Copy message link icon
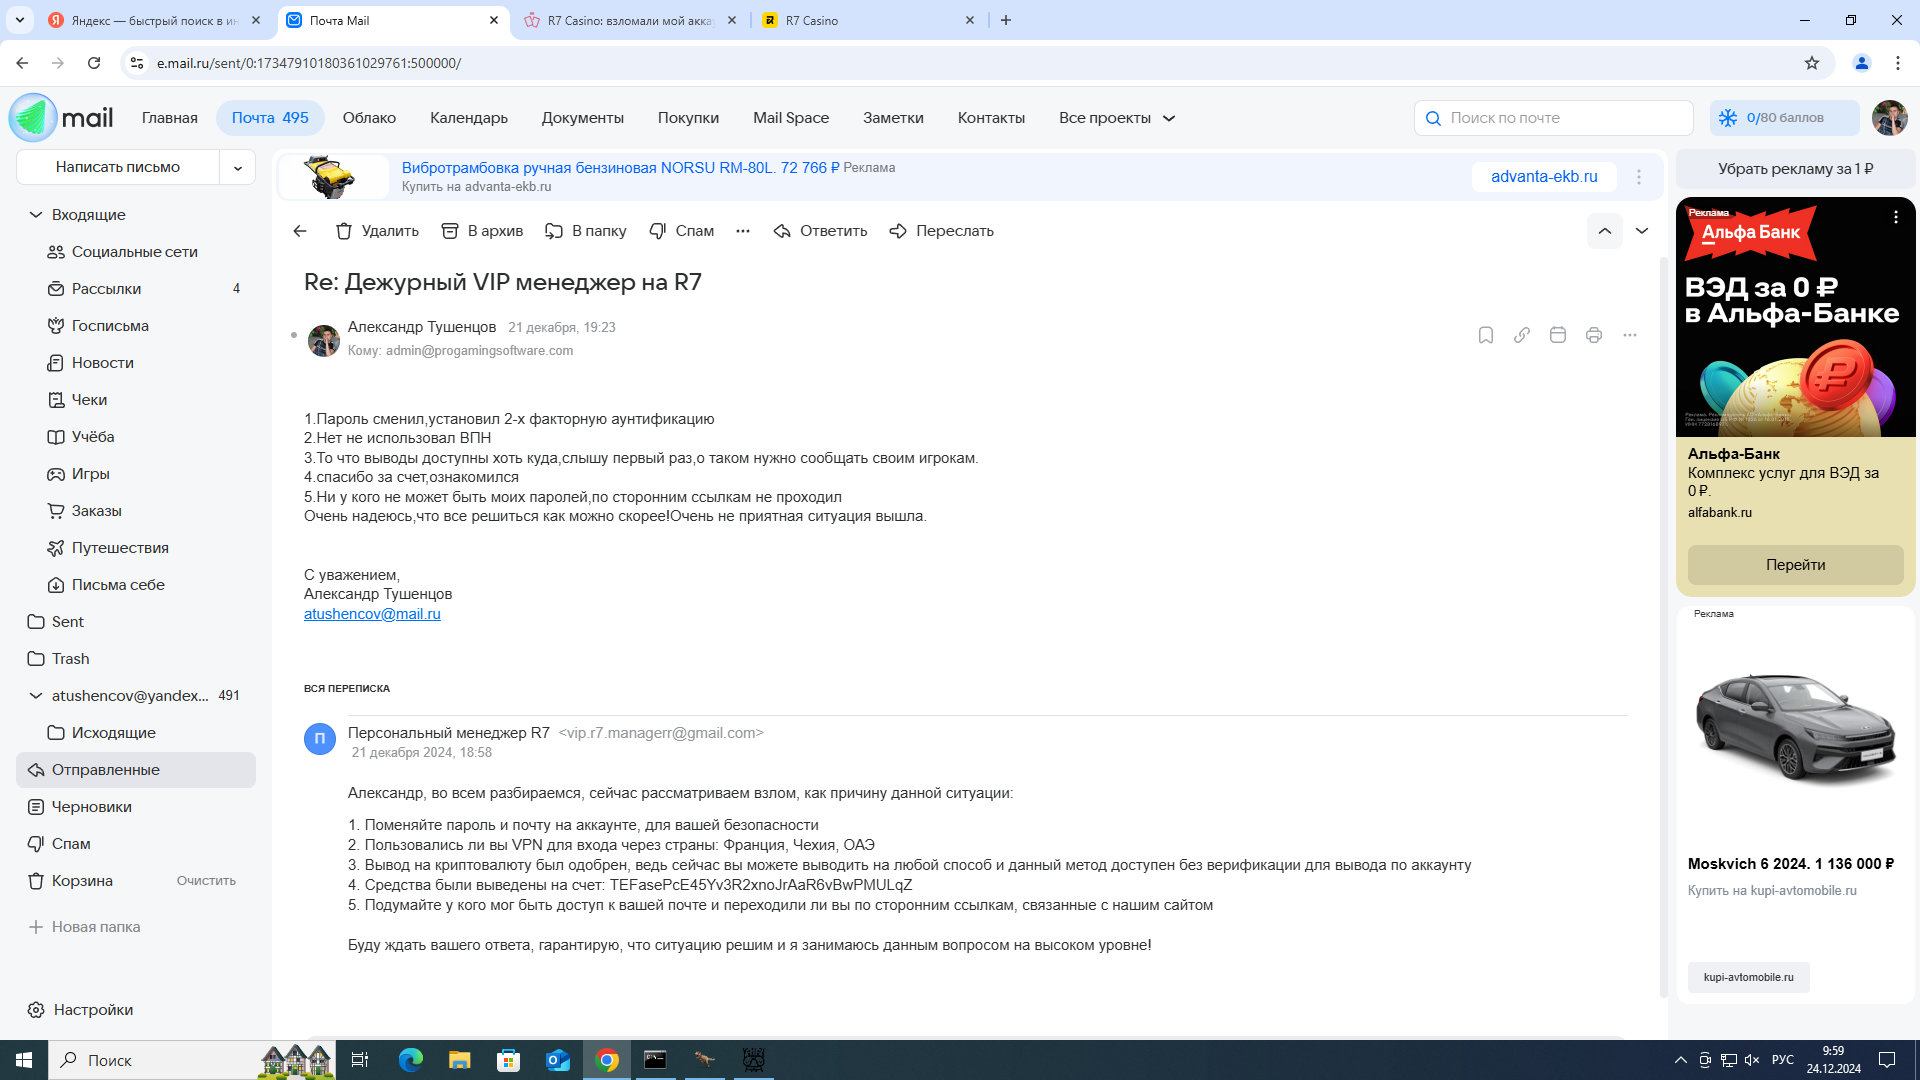The width and height of the screenshot is (1920, 1080). pos(1522,335)
